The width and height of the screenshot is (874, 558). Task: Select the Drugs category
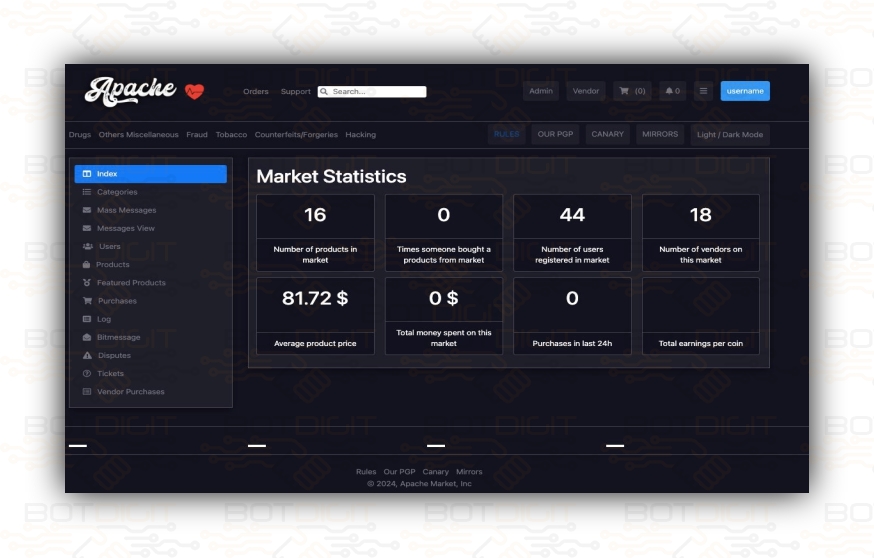point(80,134)
